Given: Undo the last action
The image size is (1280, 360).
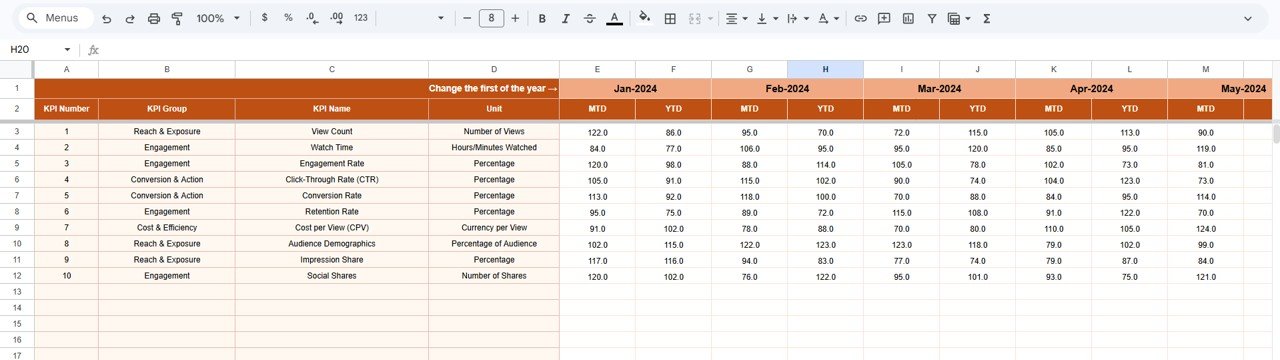Looking at the screenshot, I should 107,18.
